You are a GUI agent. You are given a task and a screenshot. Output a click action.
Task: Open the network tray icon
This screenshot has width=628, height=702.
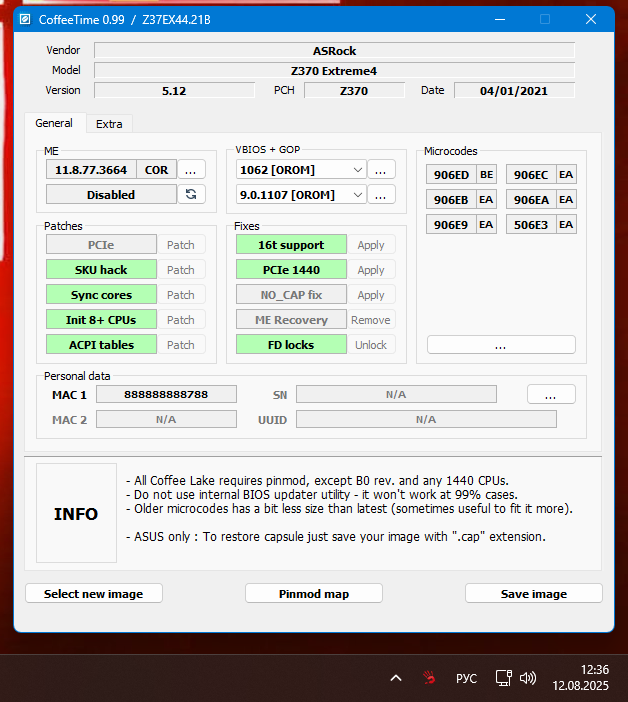tap(504, 678)
